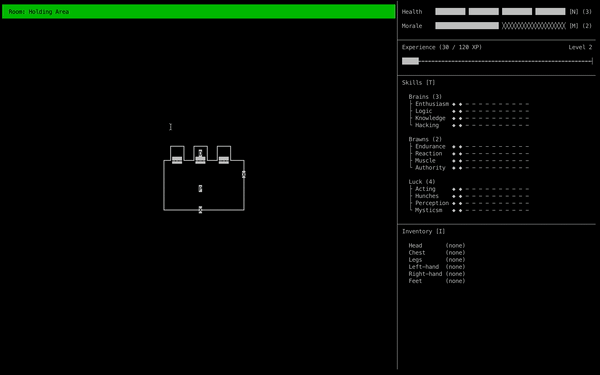Select the Hunches skill
This screenshot has width=600, height=375.
pyautogui.click(x=427, y=196)
